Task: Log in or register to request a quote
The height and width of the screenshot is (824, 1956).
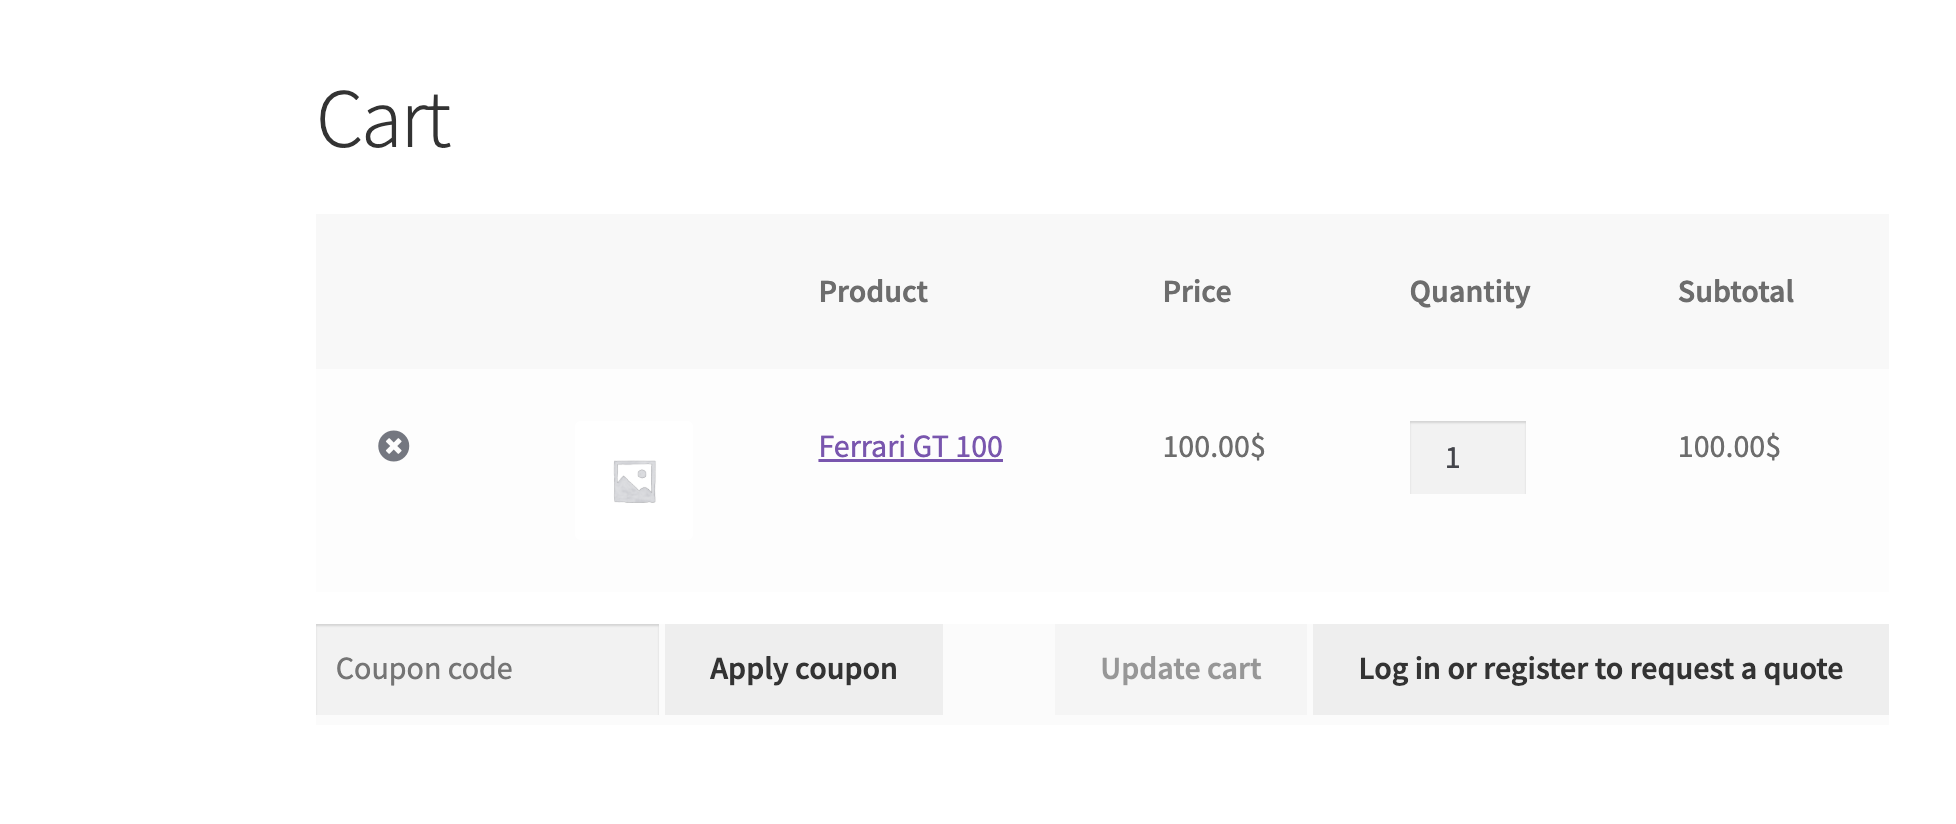Action: click(x=1600, y=669)
